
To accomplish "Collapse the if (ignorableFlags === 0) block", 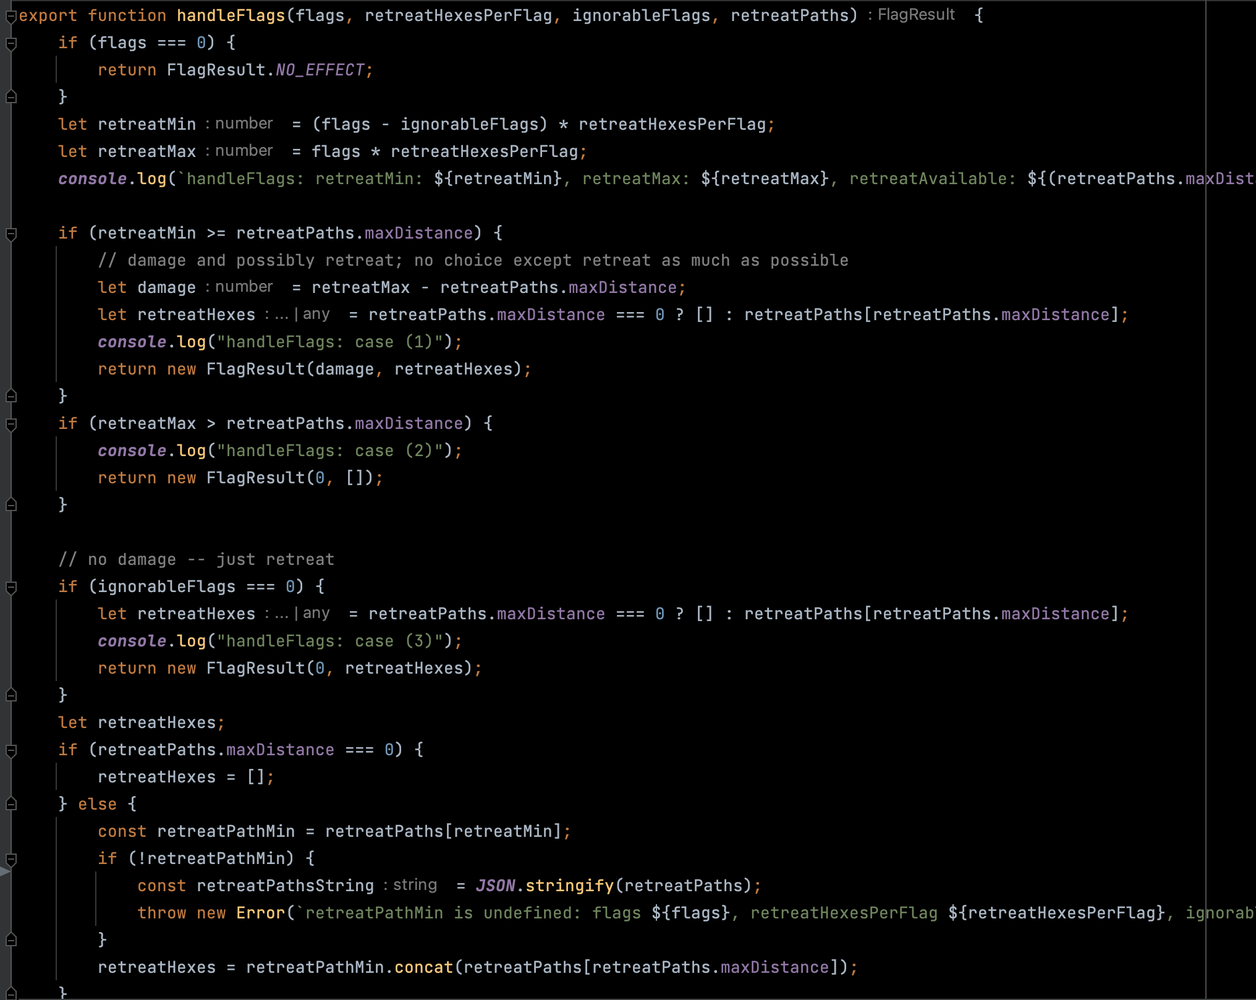I will click(x=11, y=586).
